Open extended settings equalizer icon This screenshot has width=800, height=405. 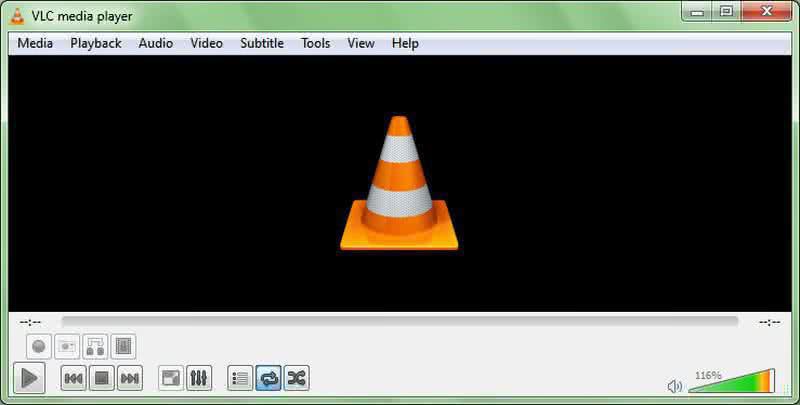click(x=199, y=378)
